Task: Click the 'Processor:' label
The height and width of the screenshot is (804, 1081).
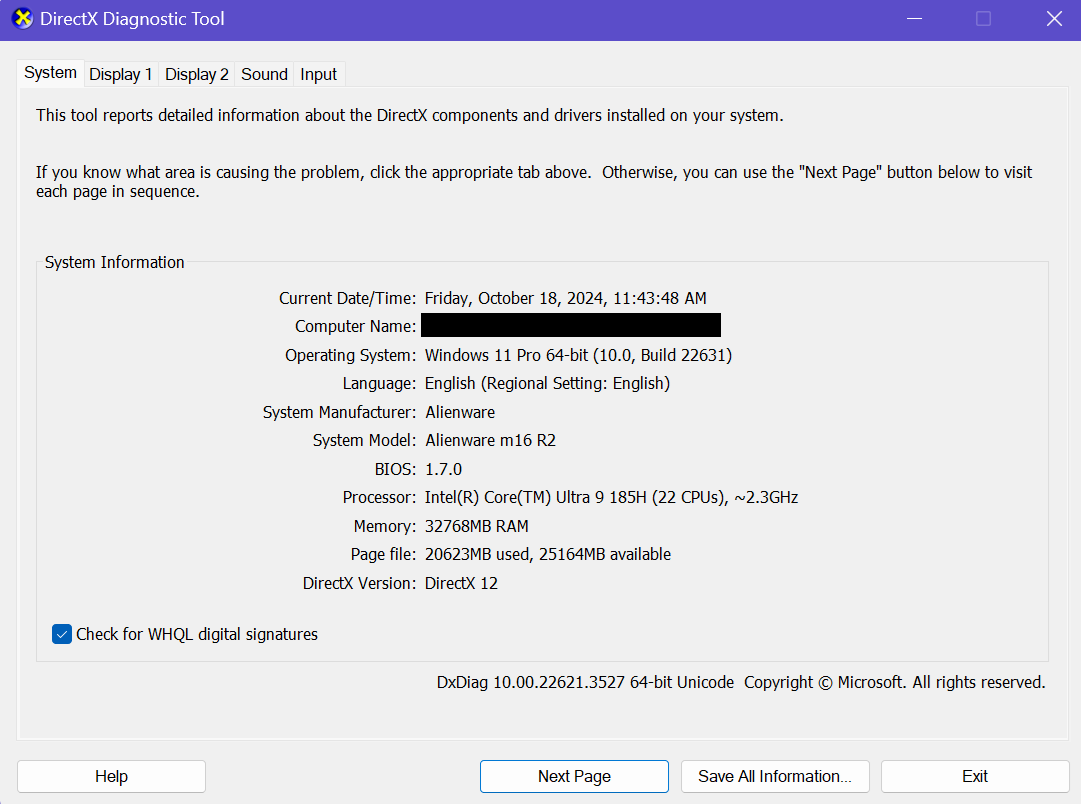Action: (379, 498)
